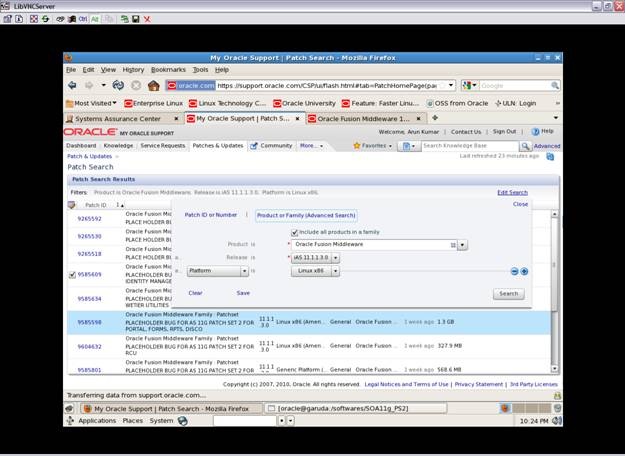Viewport: 625px width, 456px height.
Task: Open the Bookmarks menu
Action: coord(168,70)
